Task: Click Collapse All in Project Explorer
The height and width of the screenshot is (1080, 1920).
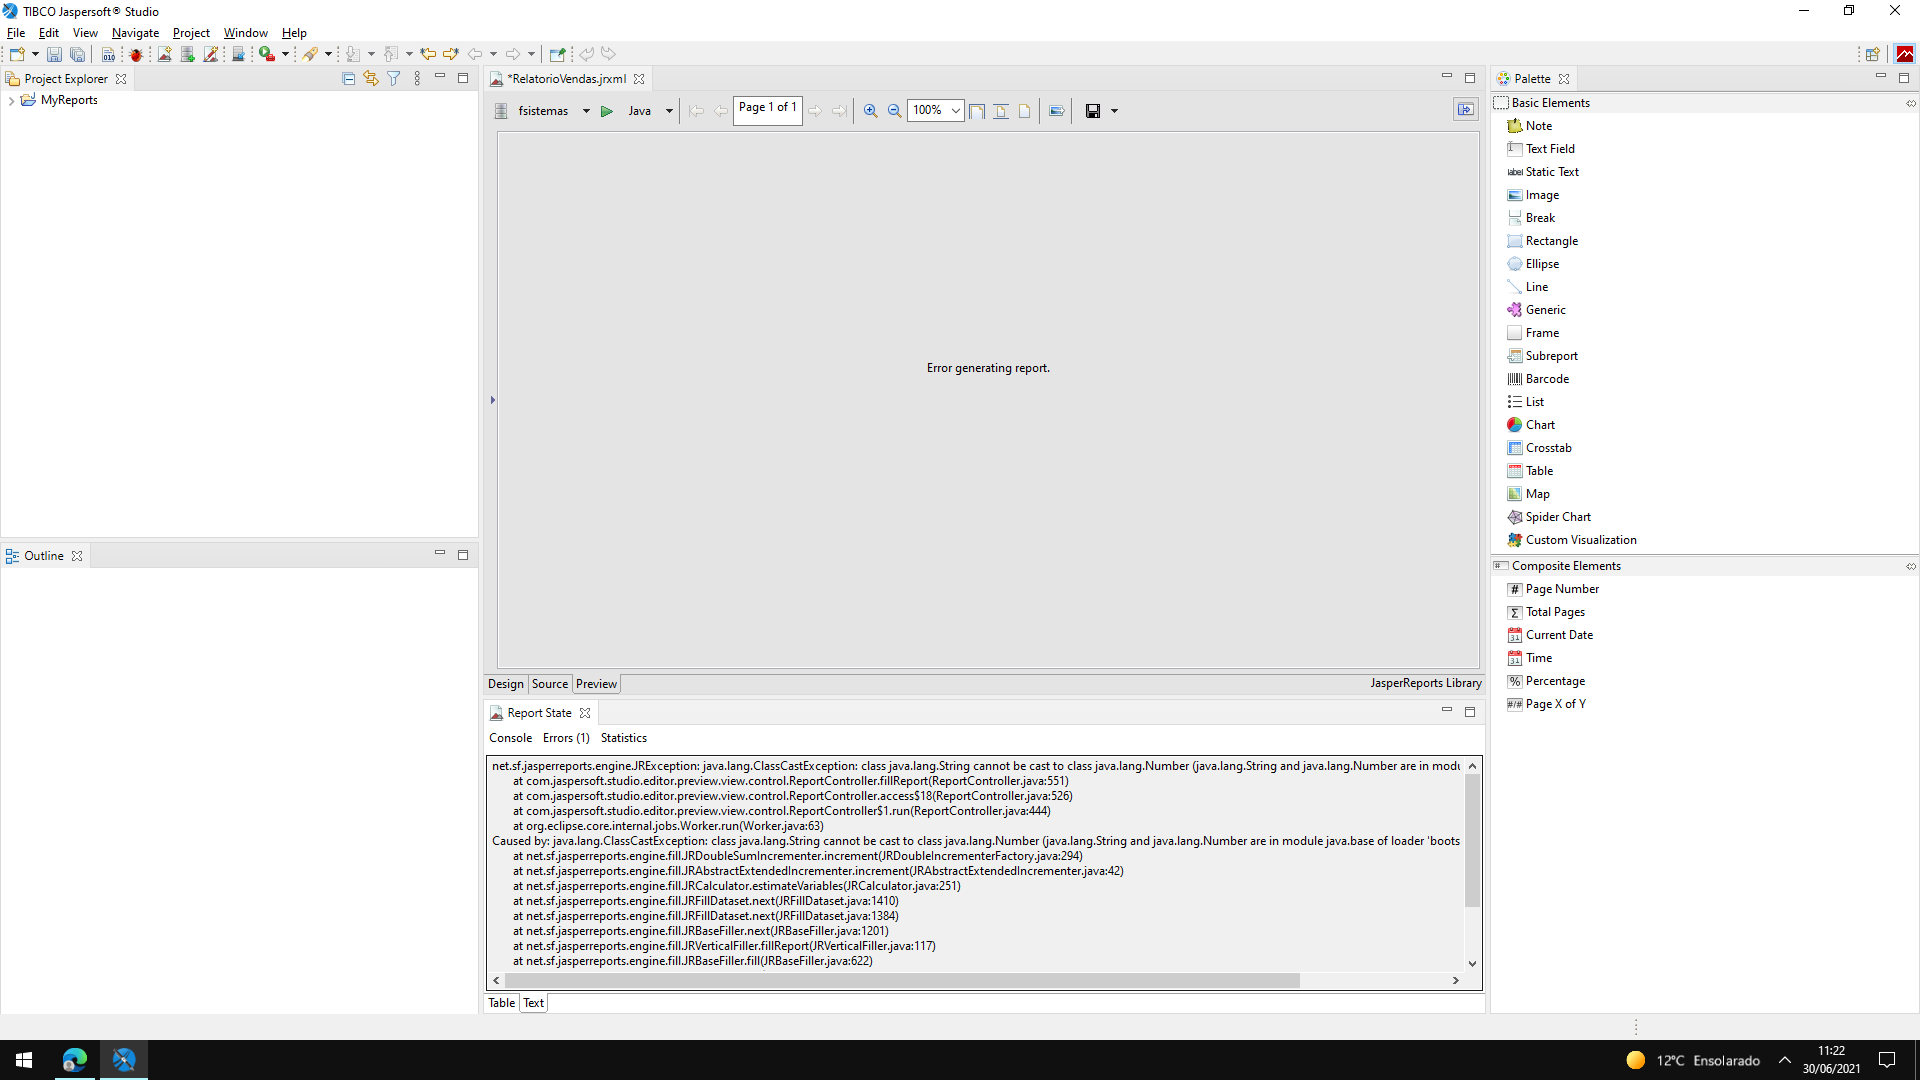Action: [x=348, y=78]
